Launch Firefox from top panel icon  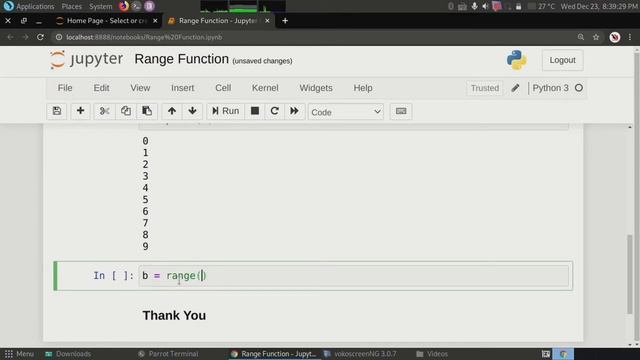[124, 6]
